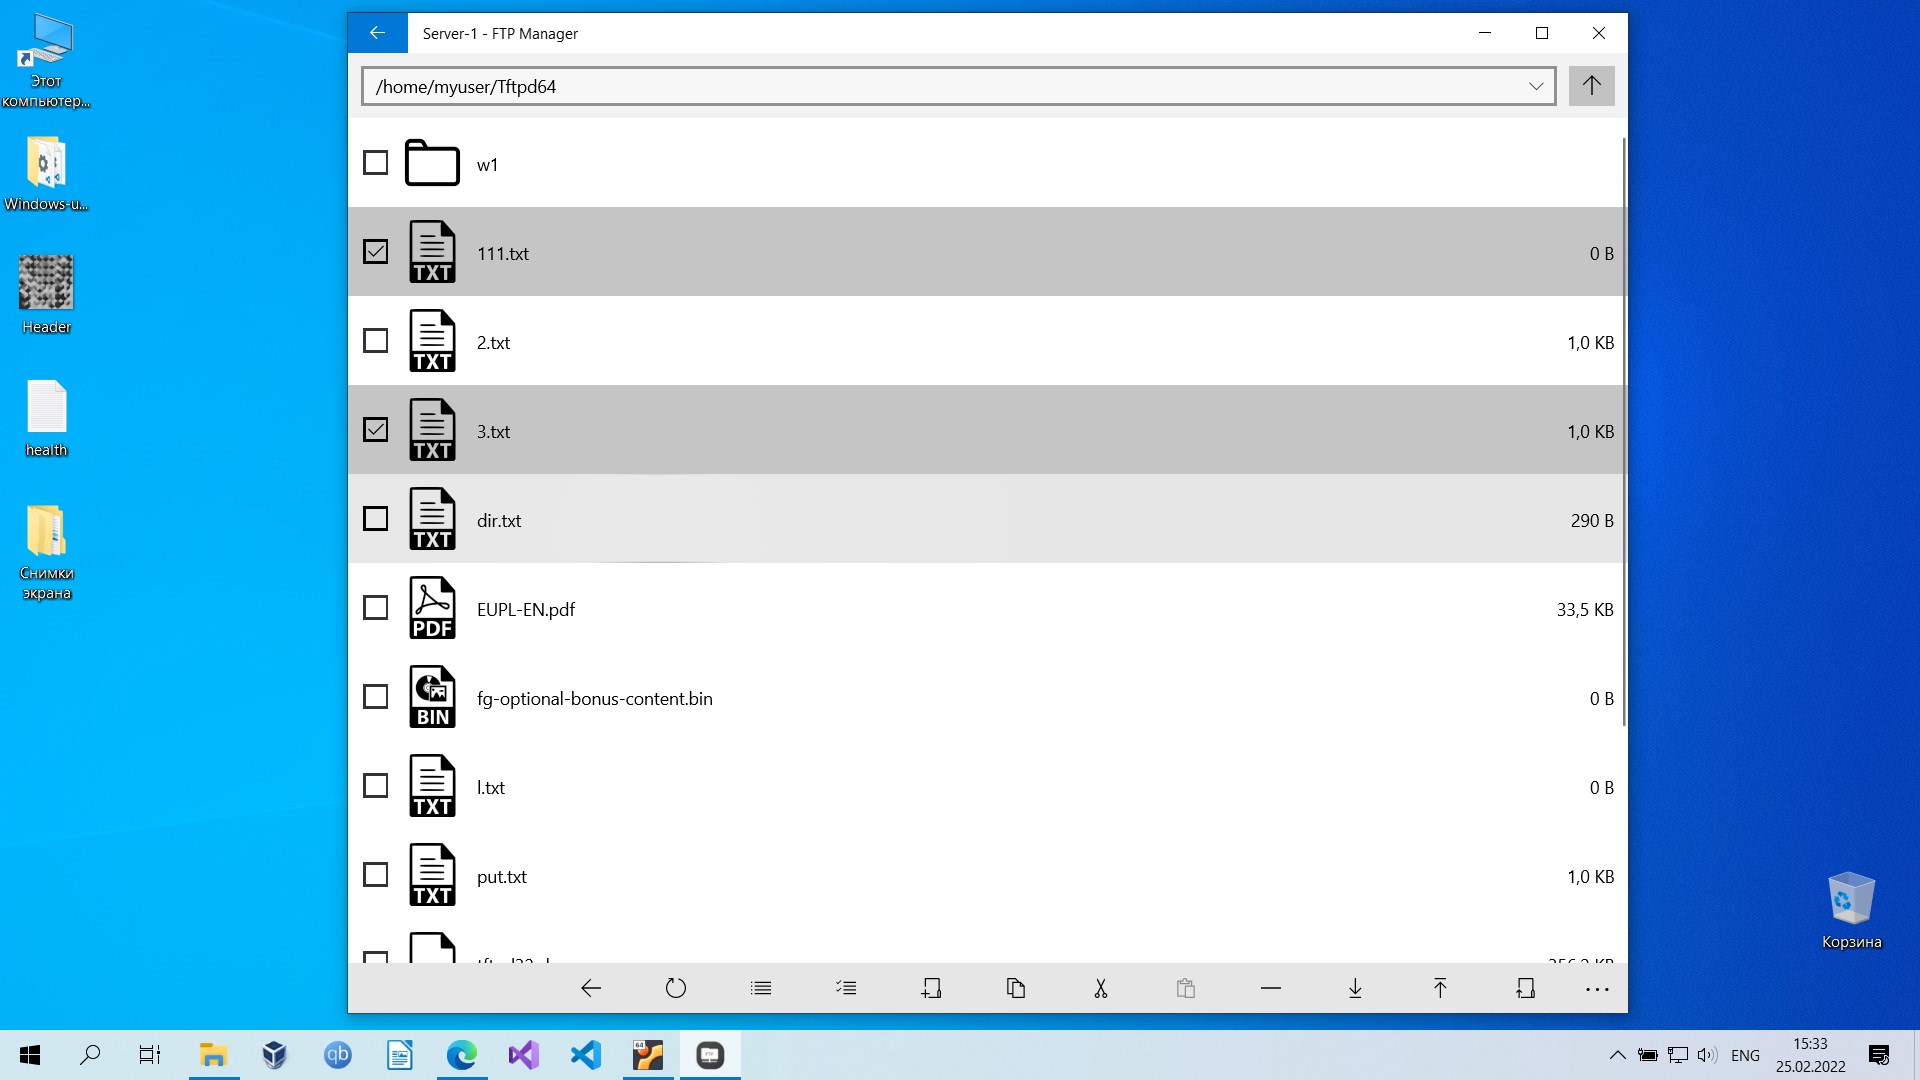Click the refresh directory icon
Screen dimensions: 1920x1080
676,986
